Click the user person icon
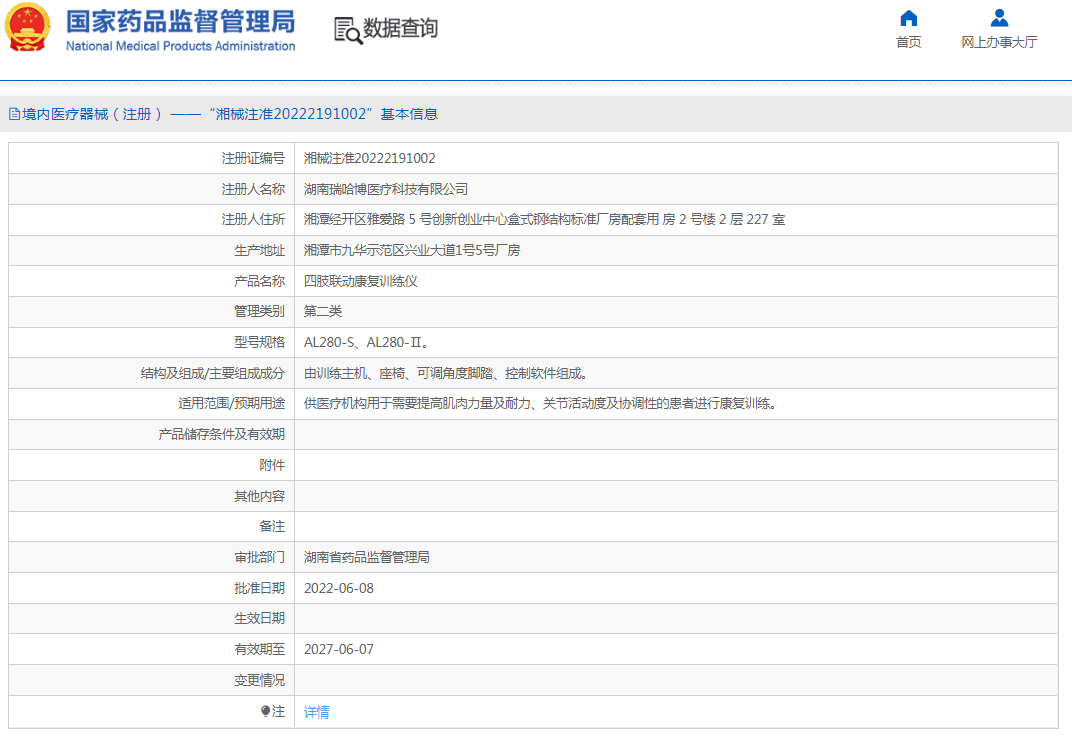This screenshot has width=1072, height=740. (999, 18)
